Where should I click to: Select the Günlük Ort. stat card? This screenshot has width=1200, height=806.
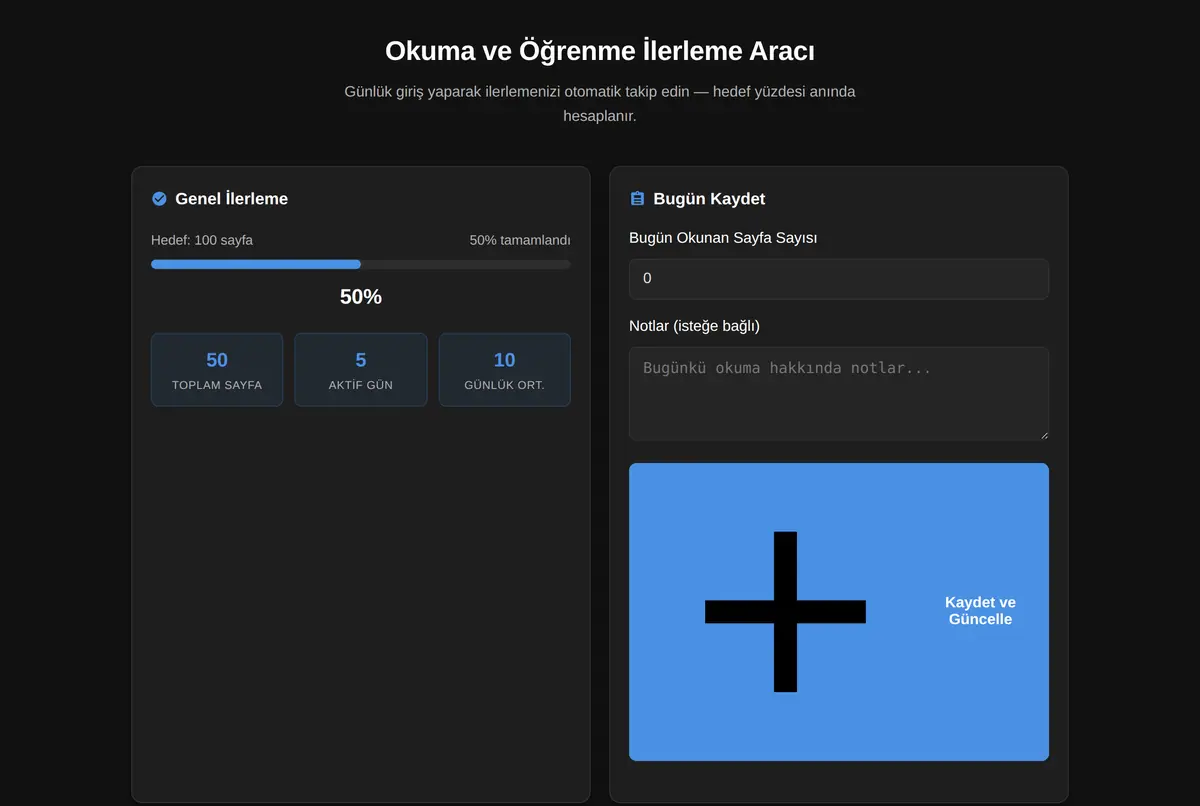pos(505,370)
